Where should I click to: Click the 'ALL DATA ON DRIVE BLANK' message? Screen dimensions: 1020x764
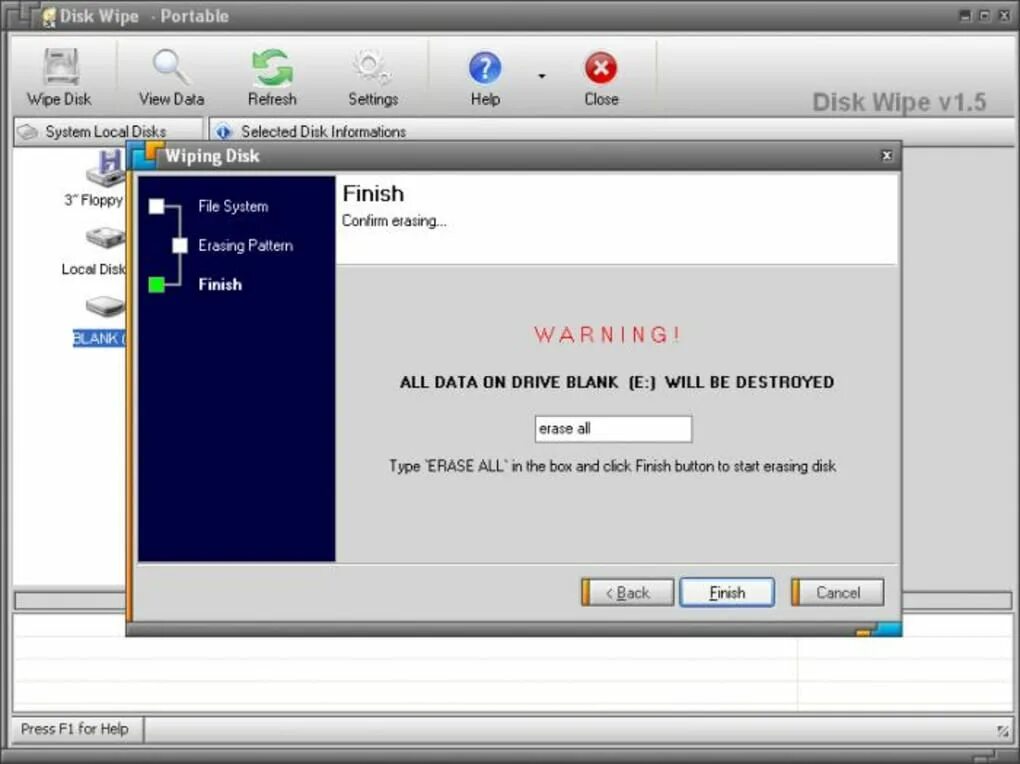[617, 382]
